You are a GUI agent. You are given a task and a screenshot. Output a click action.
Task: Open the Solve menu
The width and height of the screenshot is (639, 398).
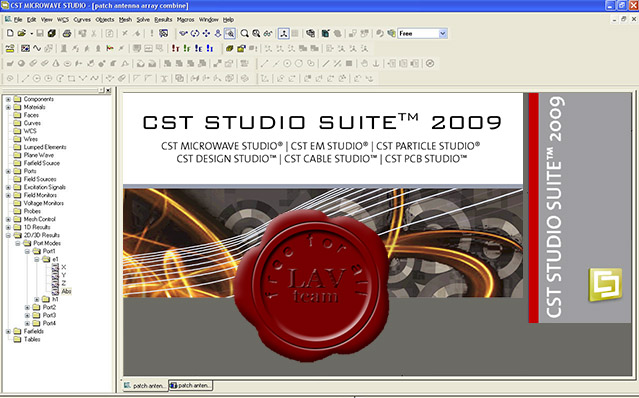(143, 20)
